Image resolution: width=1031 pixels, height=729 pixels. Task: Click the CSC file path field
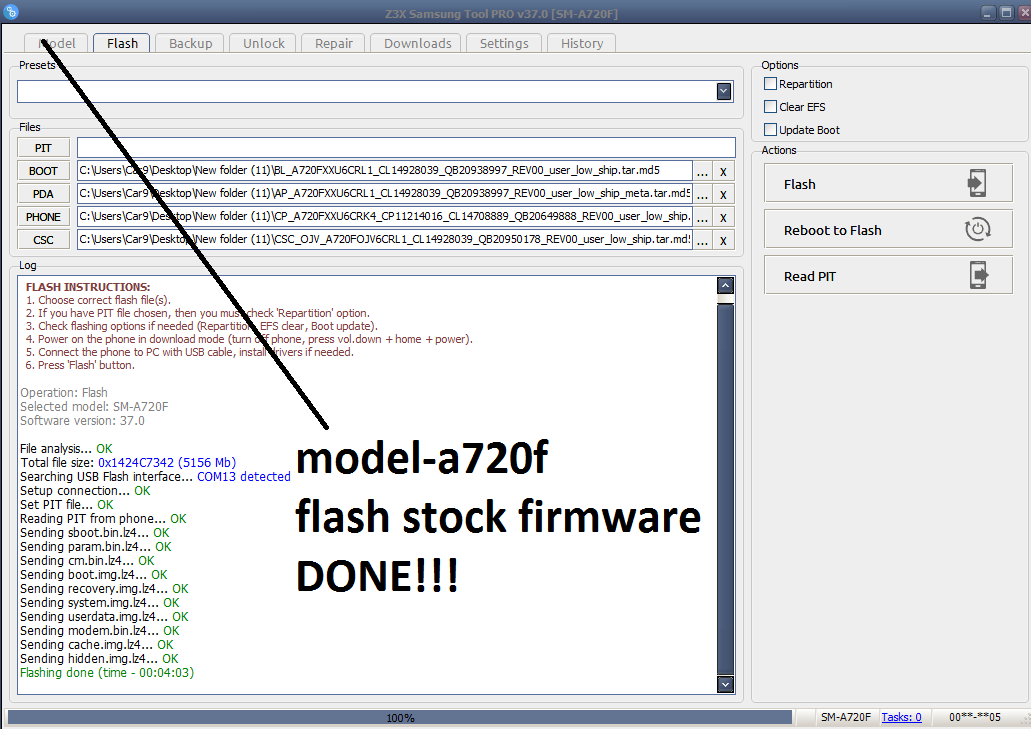[x=385, y=239]
